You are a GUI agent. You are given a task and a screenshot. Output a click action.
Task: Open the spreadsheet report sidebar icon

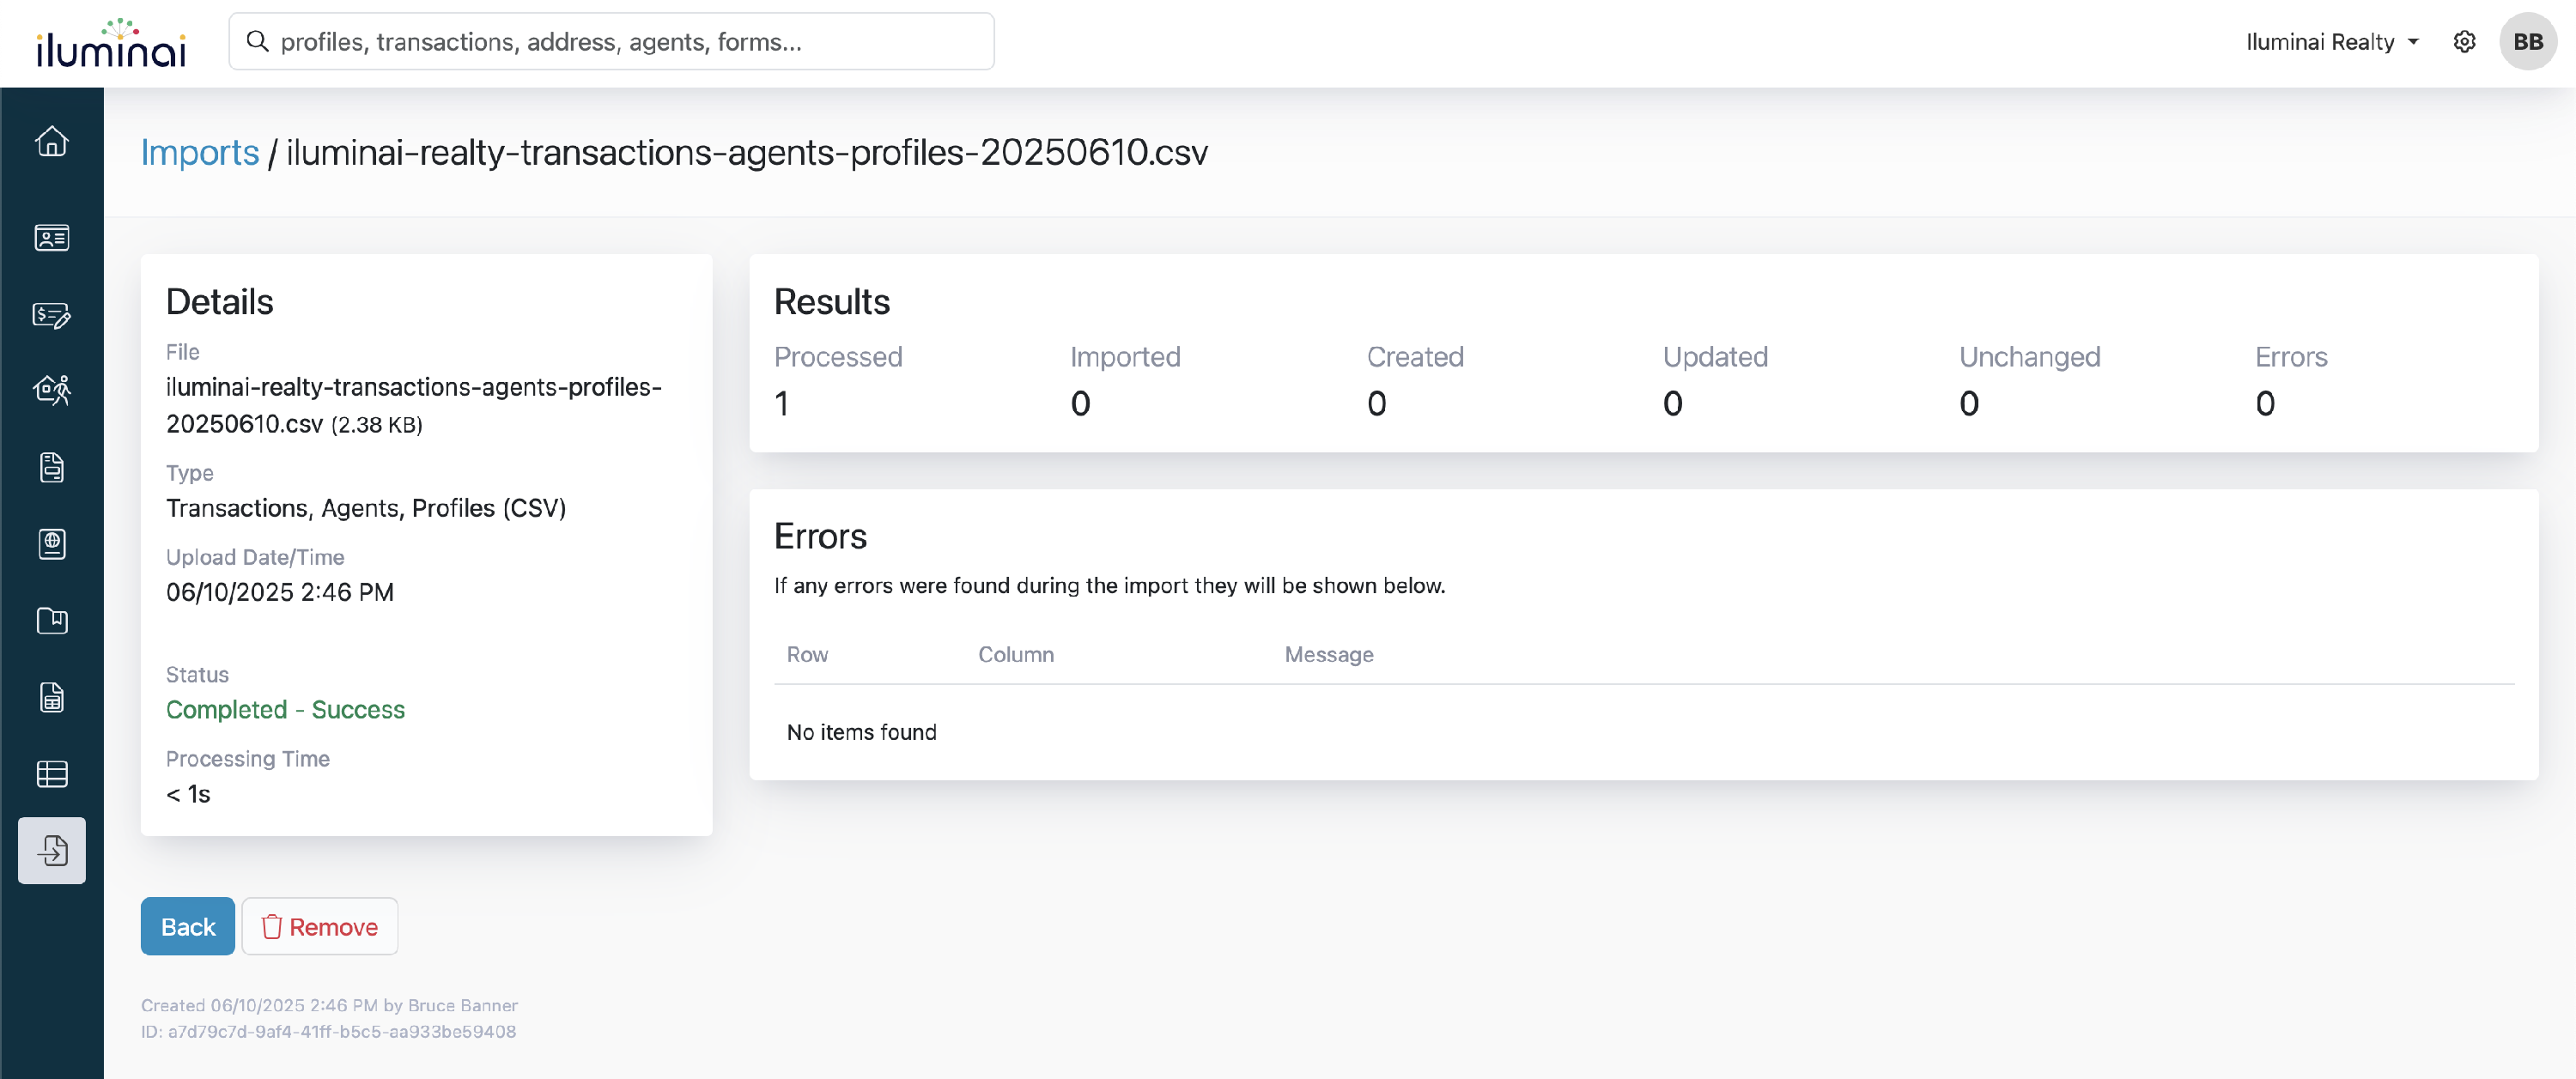(x=52, y=697)
